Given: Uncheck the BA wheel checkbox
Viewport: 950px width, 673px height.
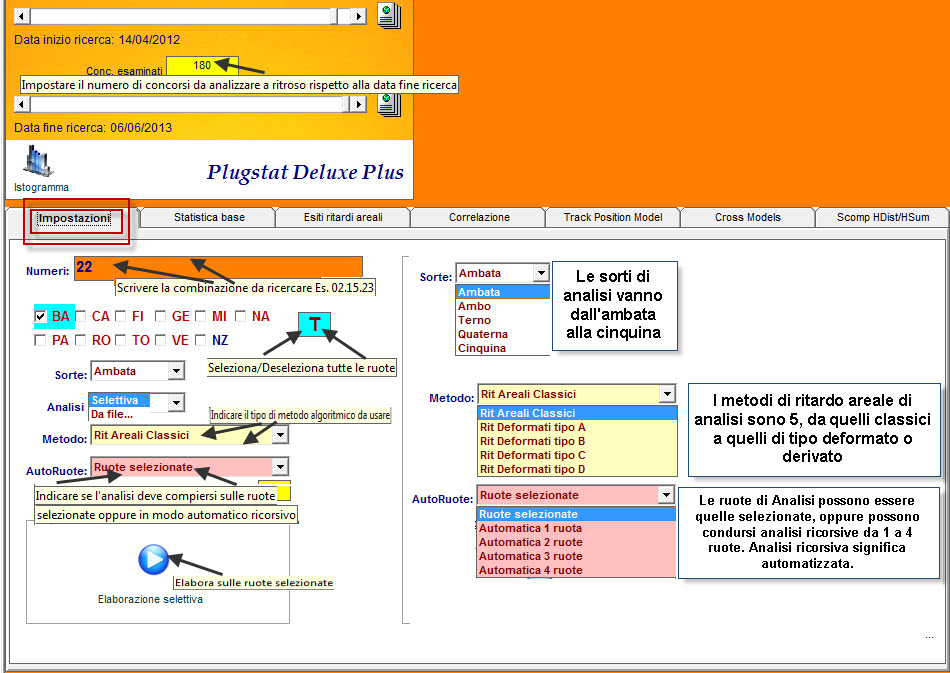Looking at the screenshot, I should click(41, 316).
